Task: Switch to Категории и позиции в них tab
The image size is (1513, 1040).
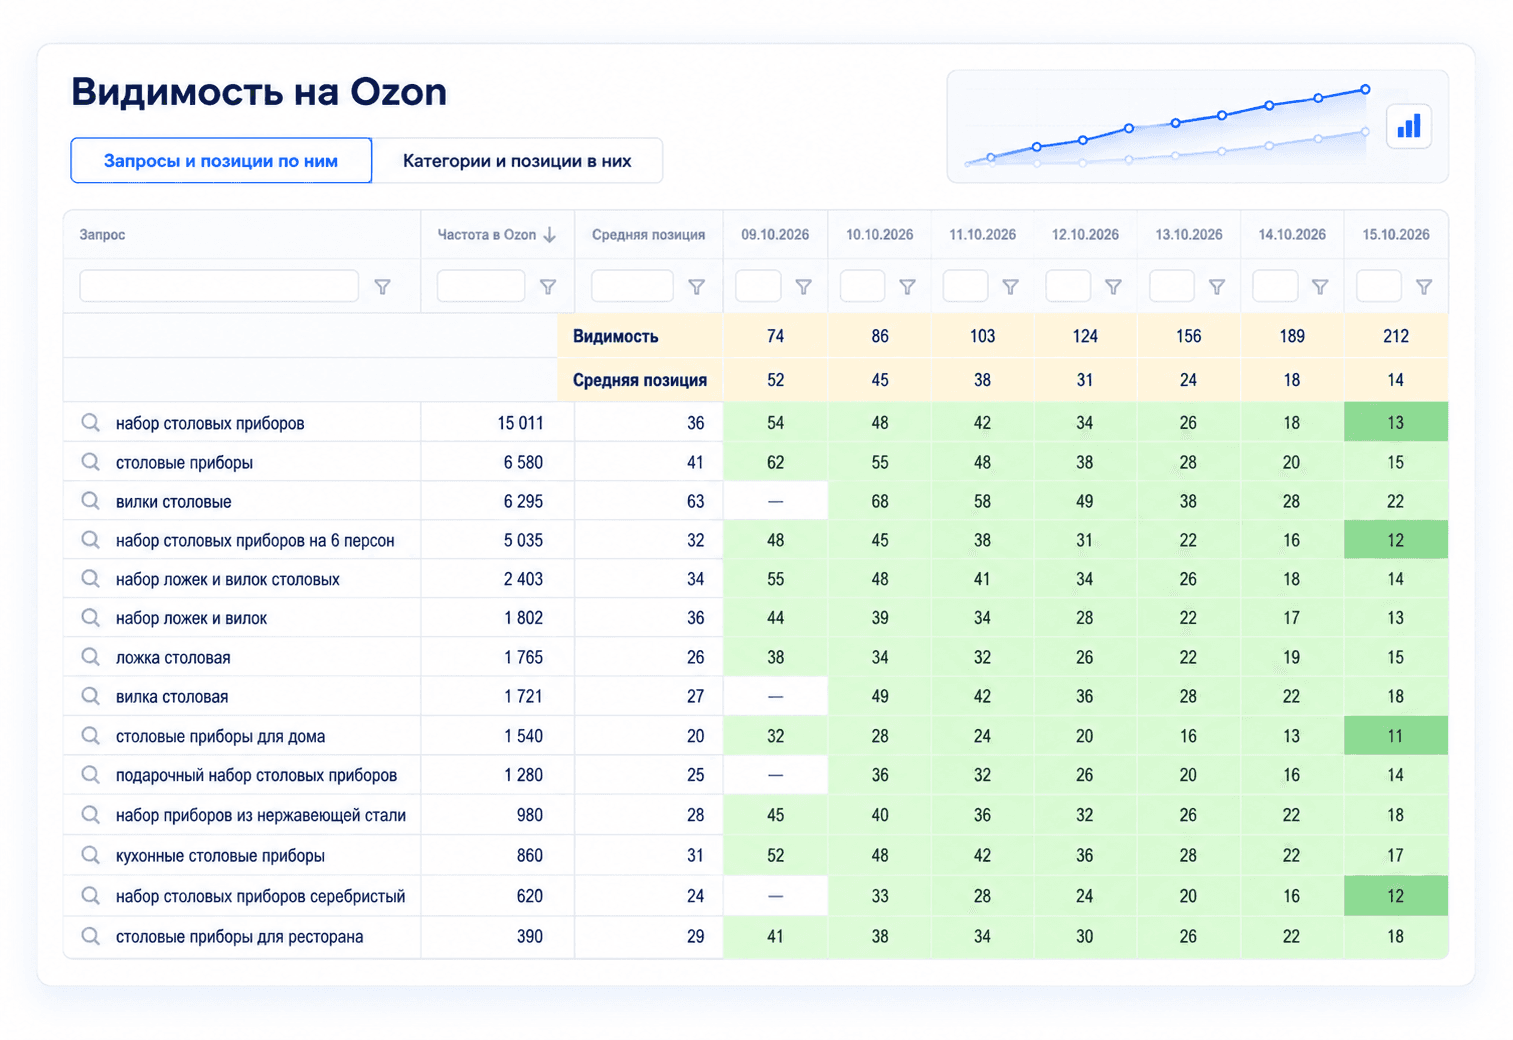Action: (517, 161)
